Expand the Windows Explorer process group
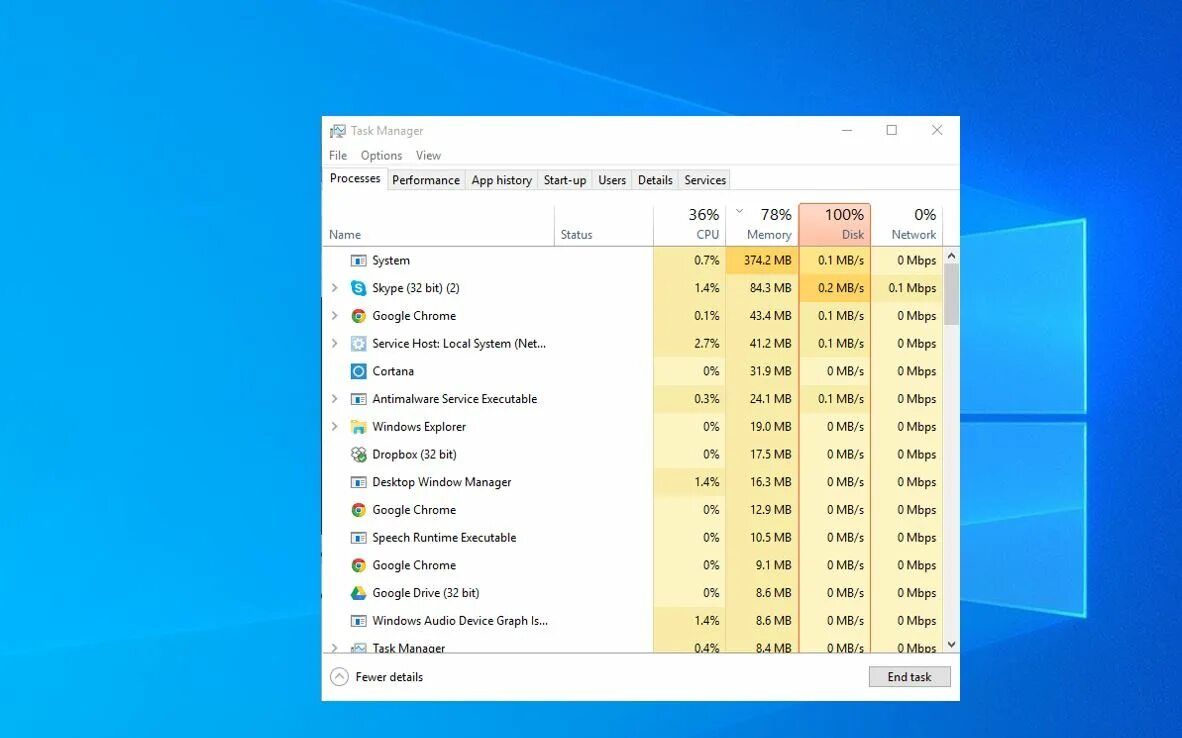The width and height of the screenshot is (1182, 738). pos(335,427)
